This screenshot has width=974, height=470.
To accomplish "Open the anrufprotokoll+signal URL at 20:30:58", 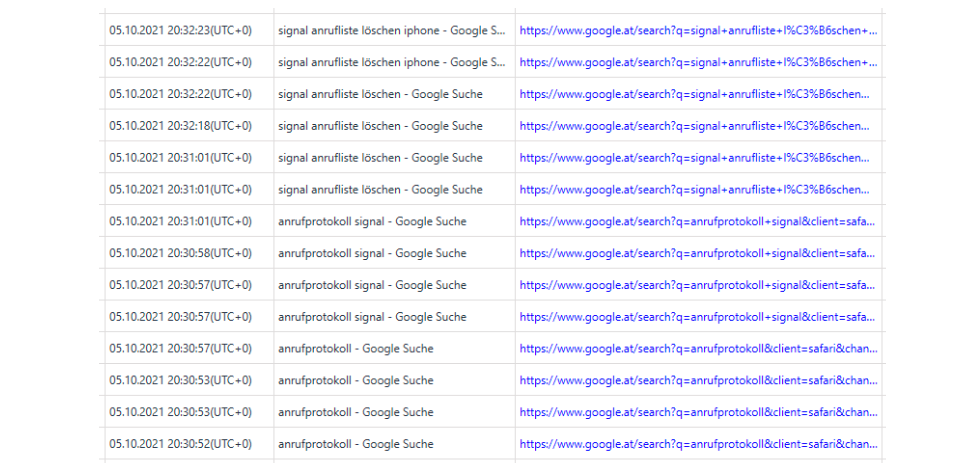I will [698, 253].
